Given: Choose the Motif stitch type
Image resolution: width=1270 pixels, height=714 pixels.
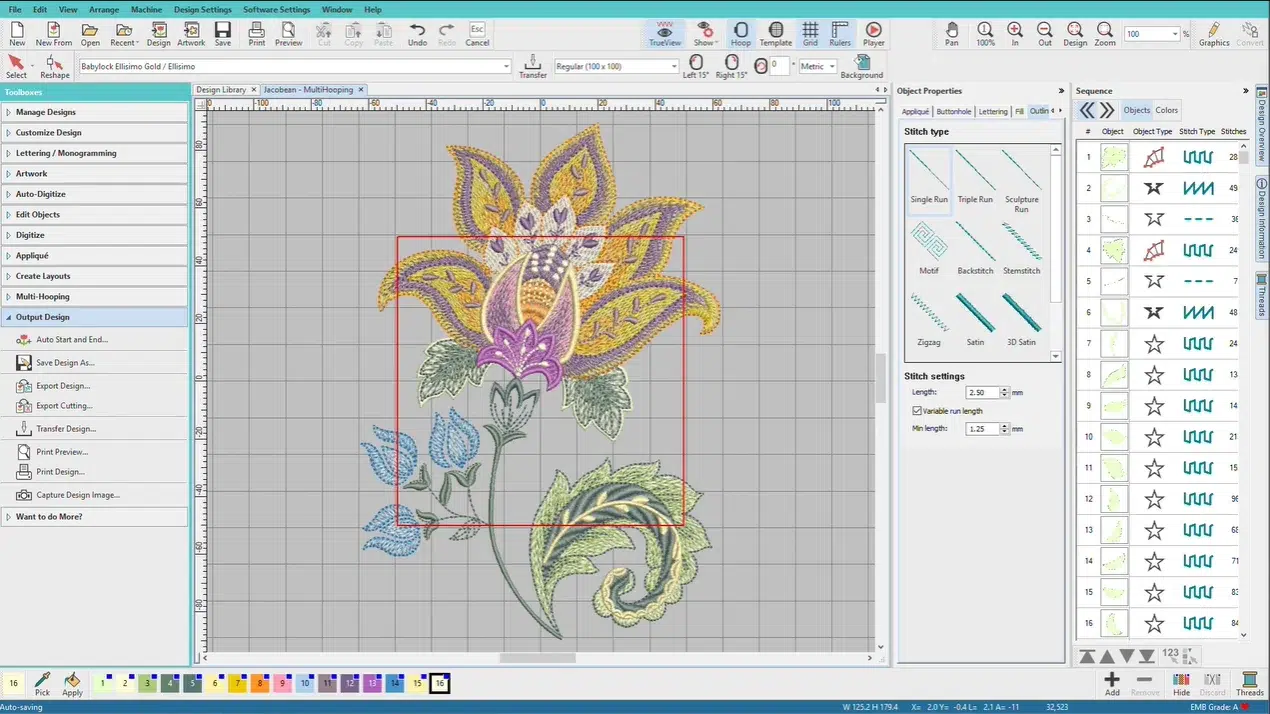Looking at the screenshot, I should tap(929, 249).
